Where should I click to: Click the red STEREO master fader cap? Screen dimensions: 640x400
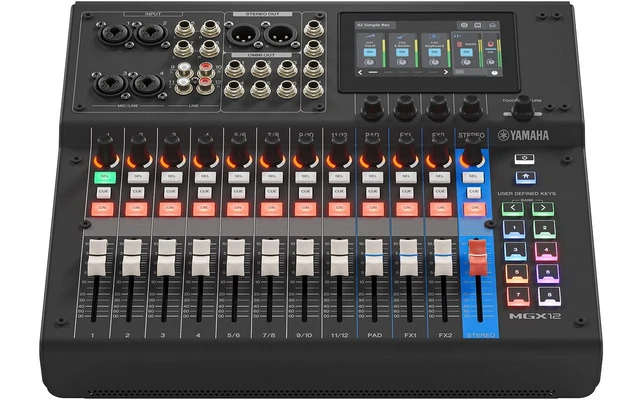pyautogui.click(x=478, y=258)
